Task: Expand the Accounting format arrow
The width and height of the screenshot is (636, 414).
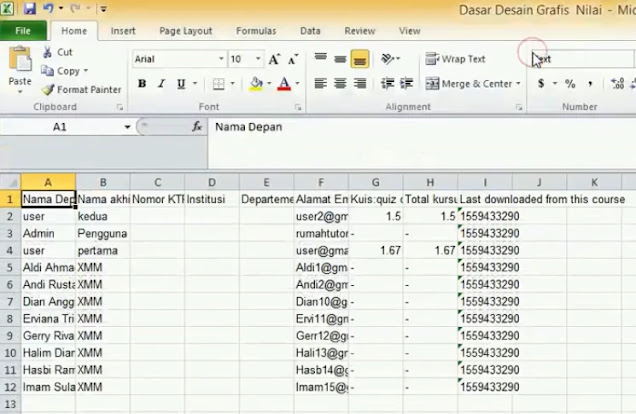Action: [554, 84]
